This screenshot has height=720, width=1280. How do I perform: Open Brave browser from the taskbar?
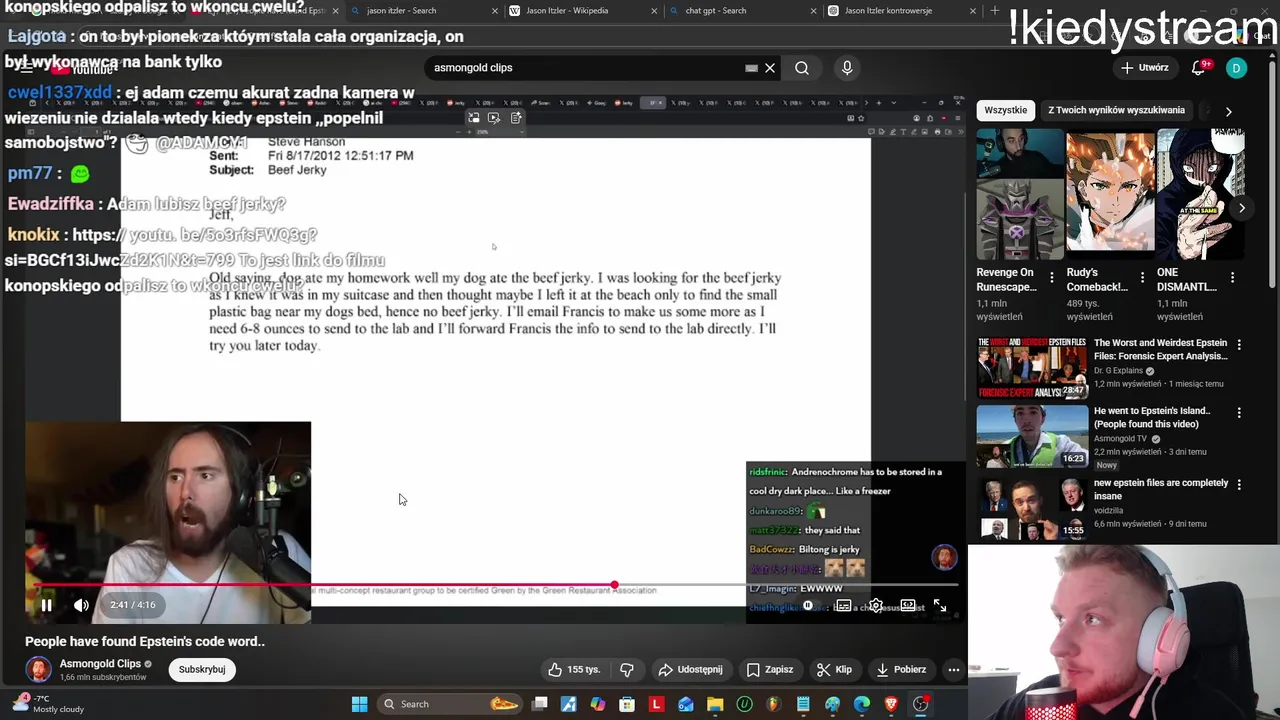[891, 704]
